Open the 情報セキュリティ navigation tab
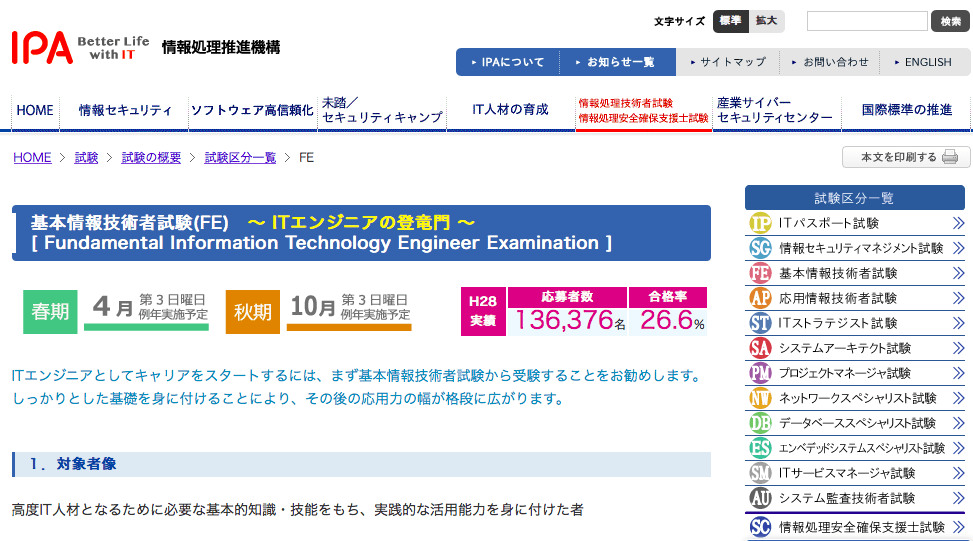Screen dimensions: 973x541 click(x=125, y=111)
